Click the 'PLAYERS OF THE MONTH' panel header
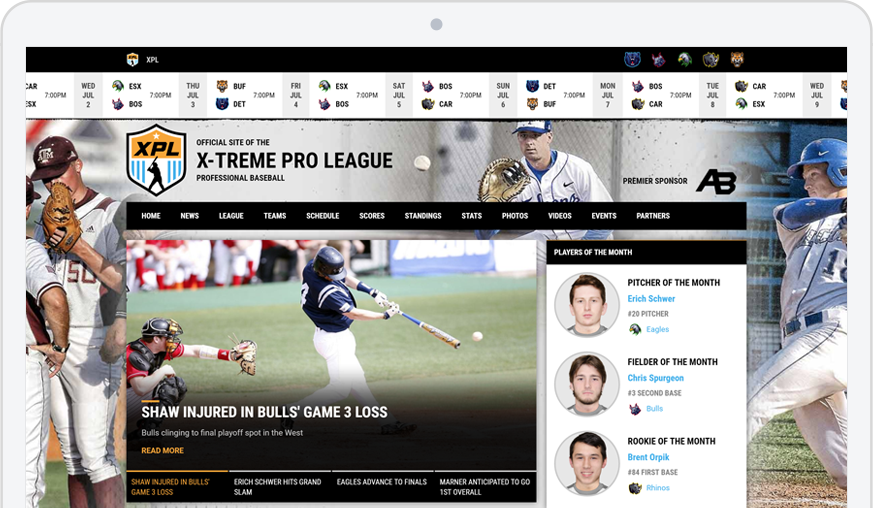Image resolution: width=873 pixels, height=508 pixels. (x=646, y=252)
